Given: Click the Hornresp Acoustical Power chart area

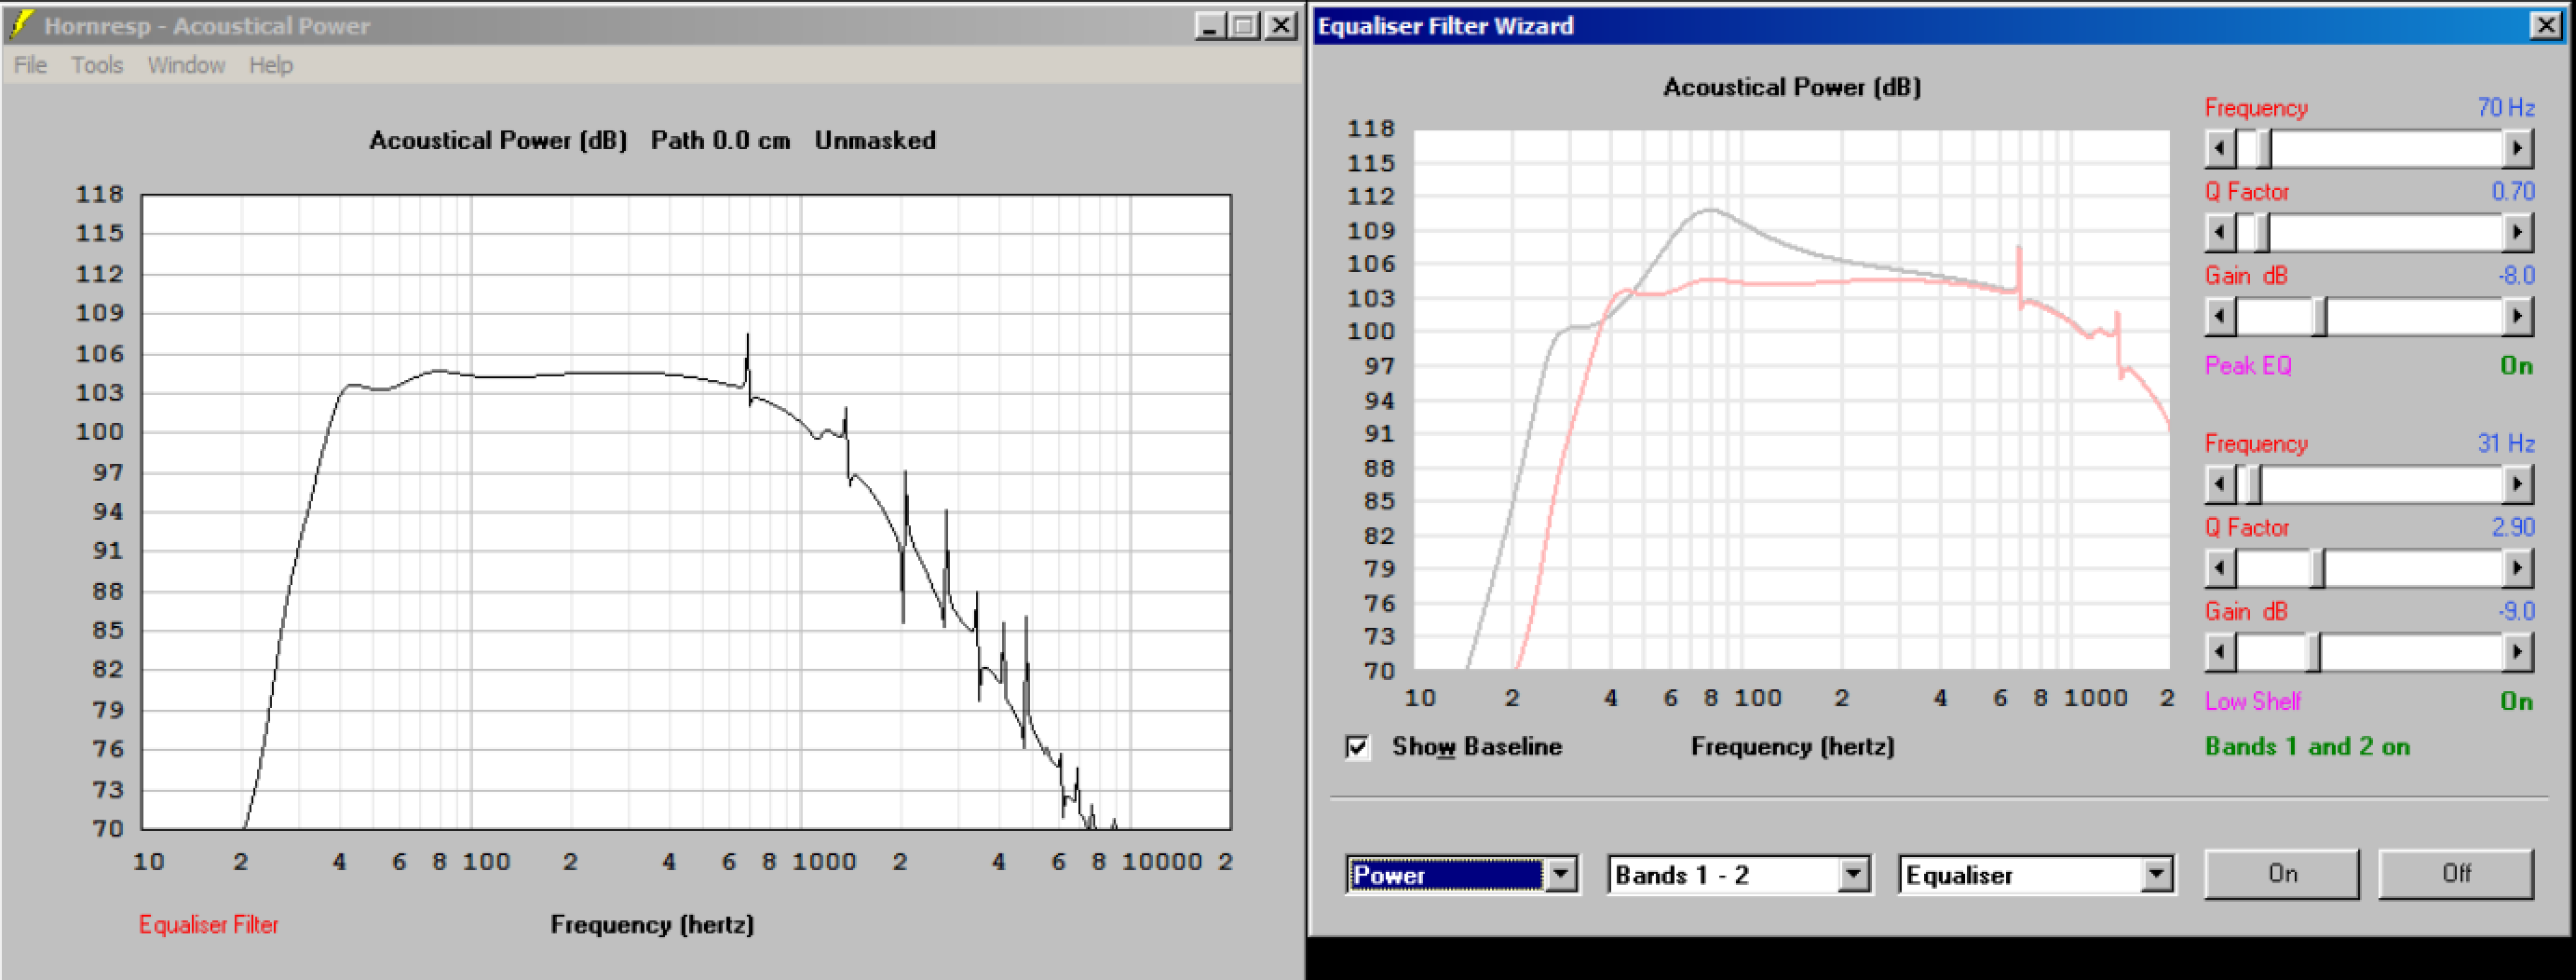Looking at the screenshot, I should point(686,512).
